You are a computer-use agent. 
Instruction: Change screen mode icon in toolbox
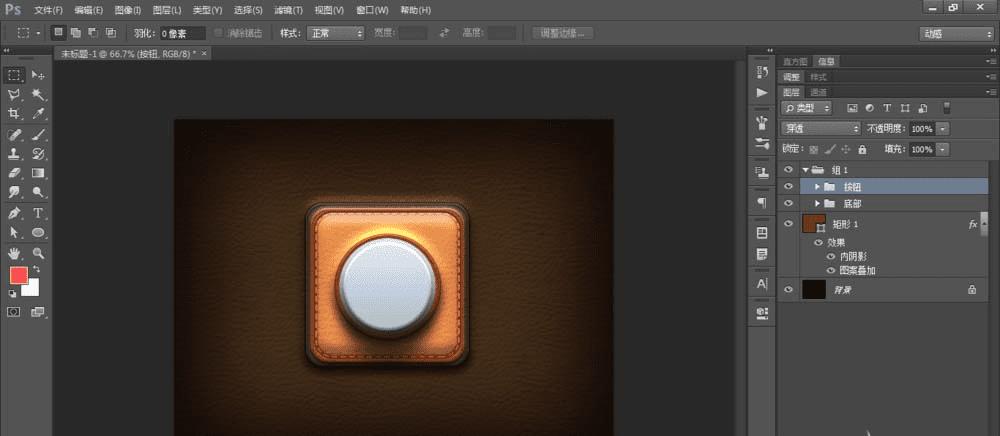pos(38,312)
